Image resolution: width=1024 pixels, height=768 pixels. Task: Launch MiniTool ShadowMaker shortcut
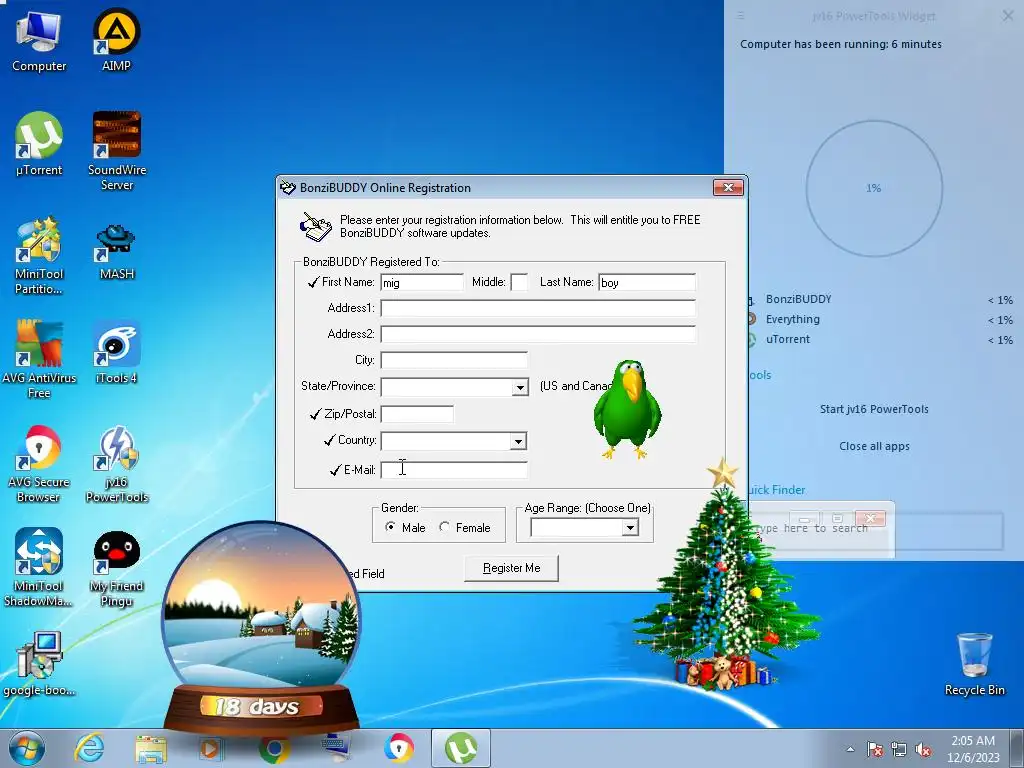(x=39, y=568)
